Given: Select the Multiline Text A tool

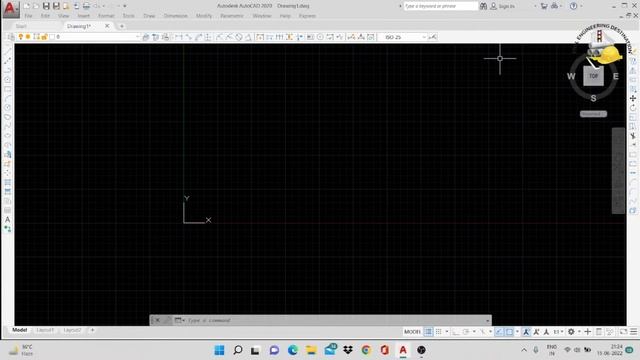Looking at the screenshot, I should [x=7, y=220].
